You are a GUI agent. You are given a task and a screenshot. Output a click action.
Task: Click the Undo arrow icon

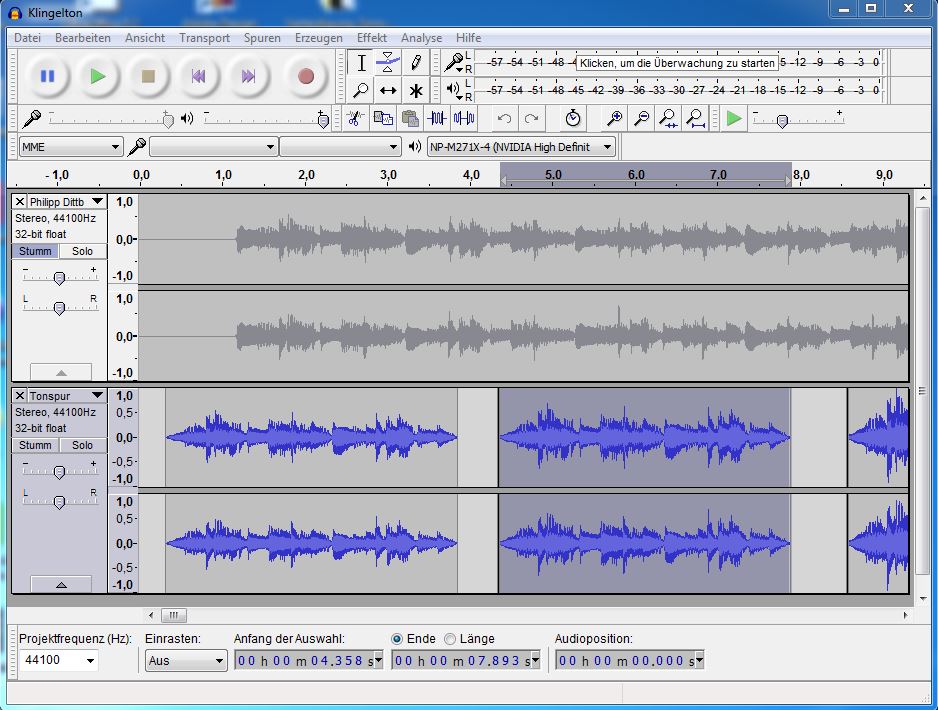[x=504, y=118]
